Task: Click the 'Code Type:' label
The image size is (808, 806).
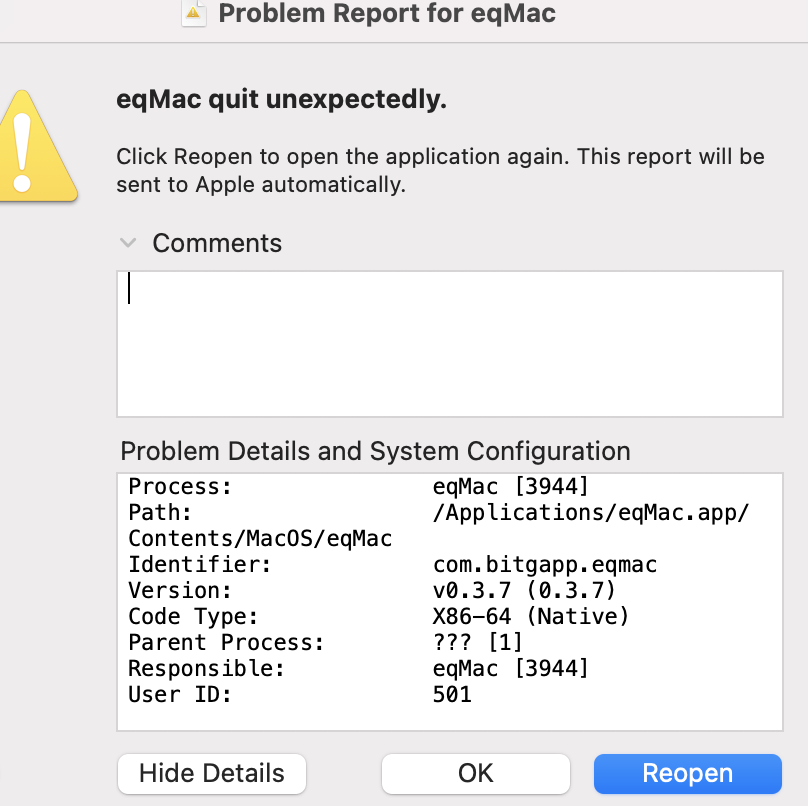Action: [193, 616]
